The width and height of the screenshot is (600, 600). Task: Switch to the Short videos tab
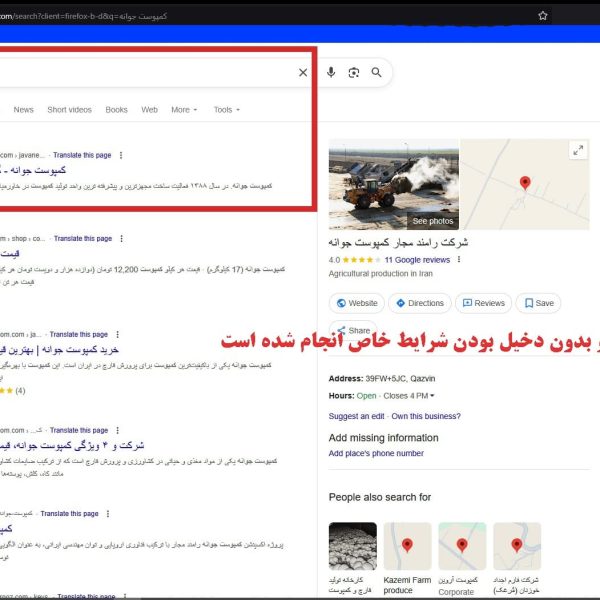(69, 110)
